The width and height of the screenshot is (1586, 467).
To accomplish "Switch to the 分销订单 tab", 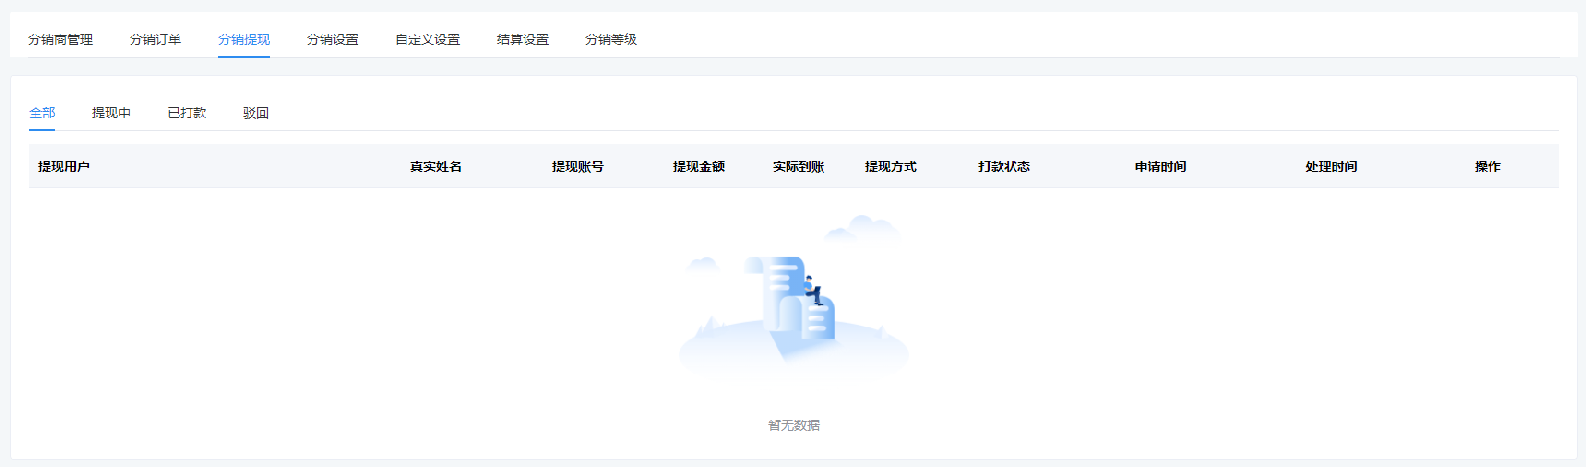I will point(155,40).
